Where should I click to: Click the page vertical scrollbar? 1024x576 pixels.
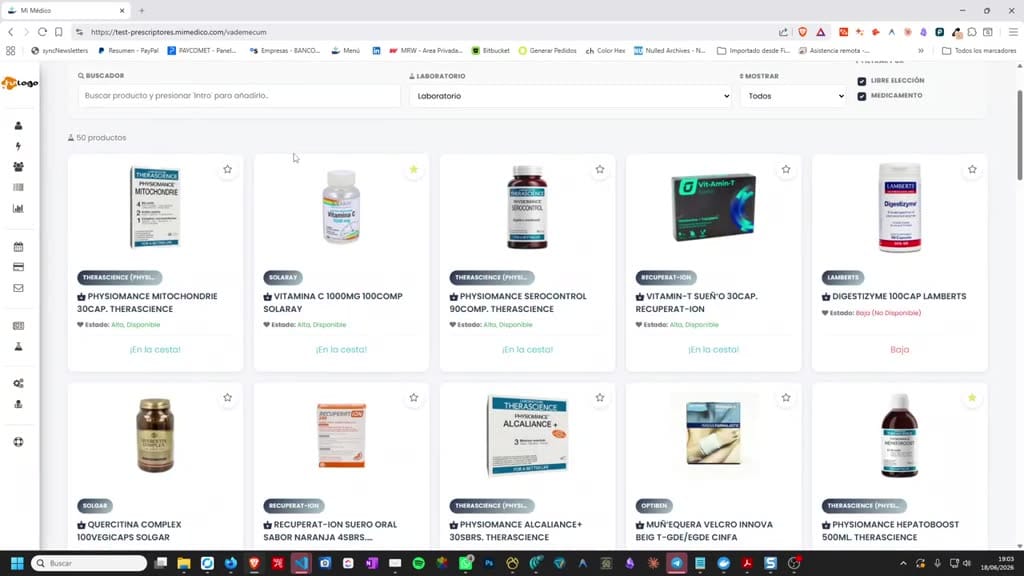coord(1019,135)
